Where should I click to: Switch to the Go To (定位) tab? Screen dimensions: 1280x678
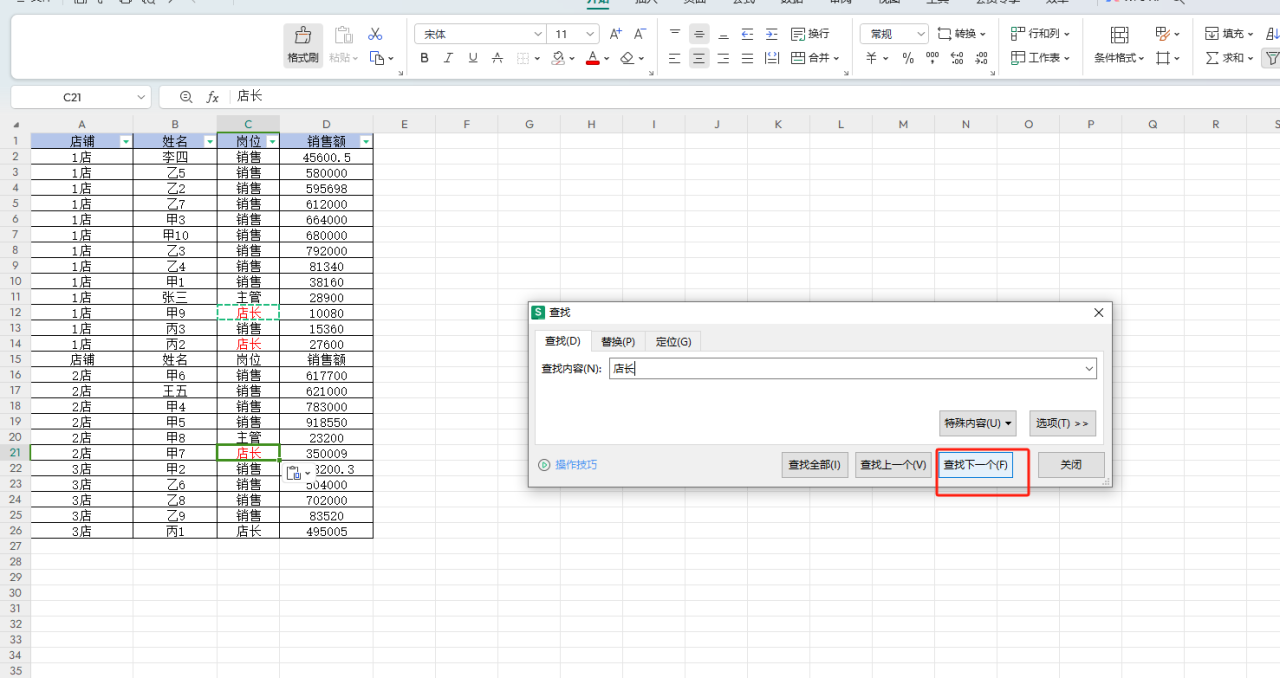point(673,342)
